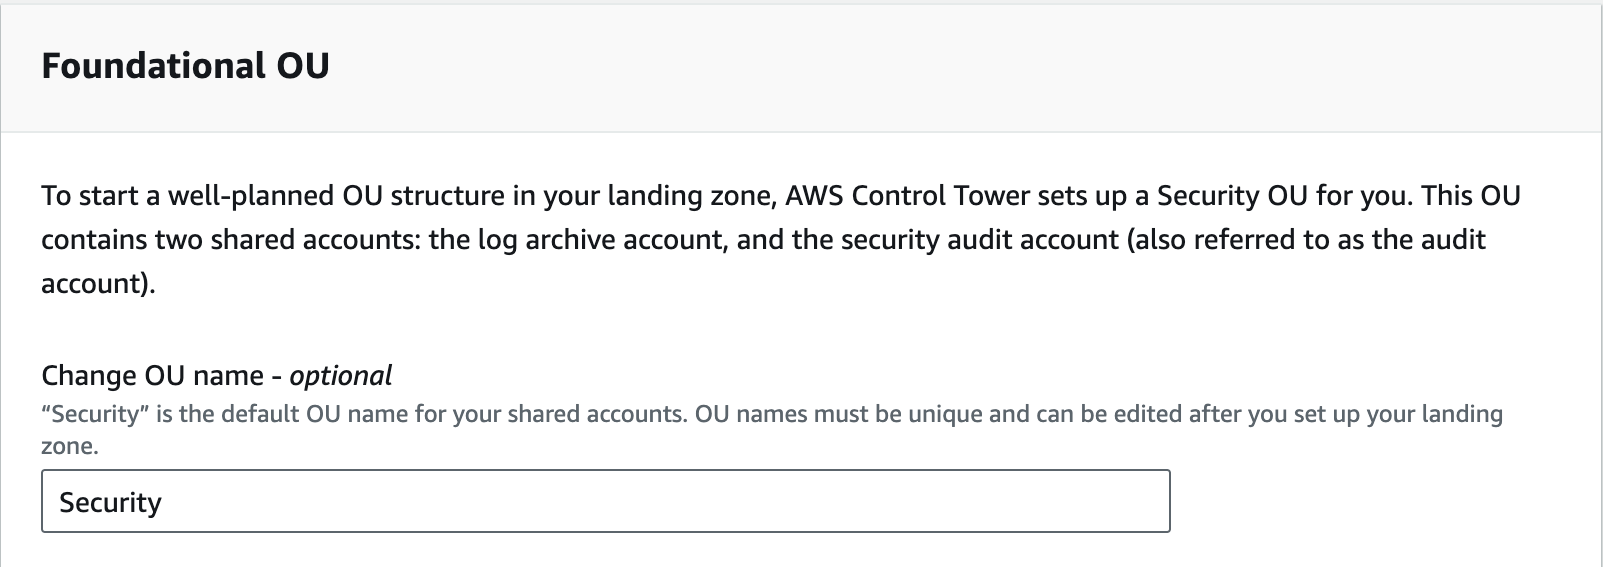Click "account)." ending the description paragraph
The width and height of the screenshot is (1603, 567).
pyautogui.click(x=98, y=284)
